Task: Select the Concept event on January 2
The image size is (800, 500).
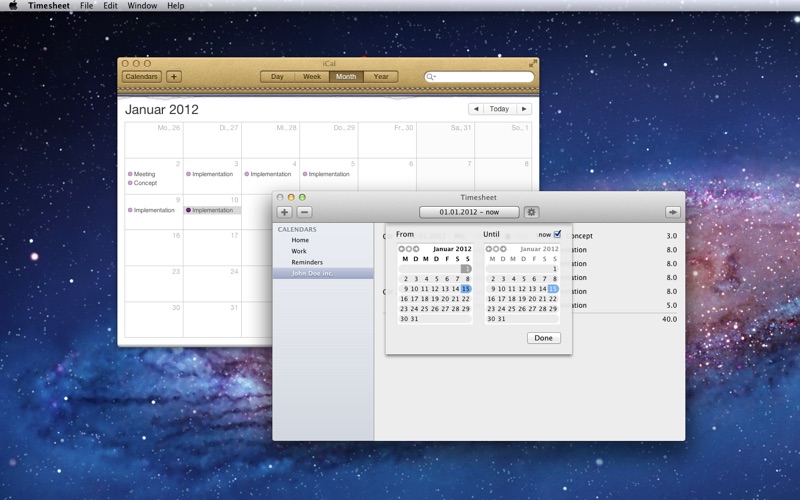Action: click(x=142, y=183)
